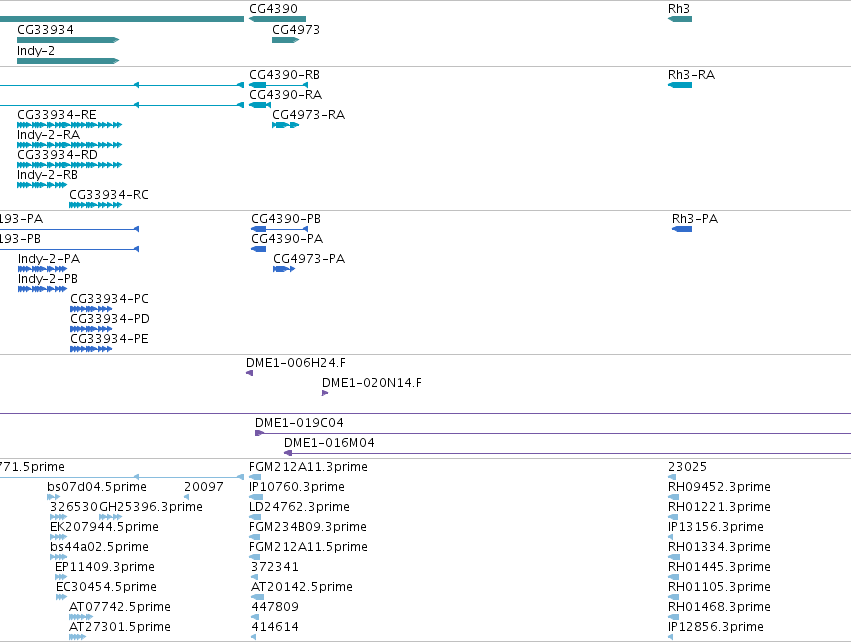Screen dimensions: 851x642
Task: Select protein CG33934-PD
Action: point(91,330)
